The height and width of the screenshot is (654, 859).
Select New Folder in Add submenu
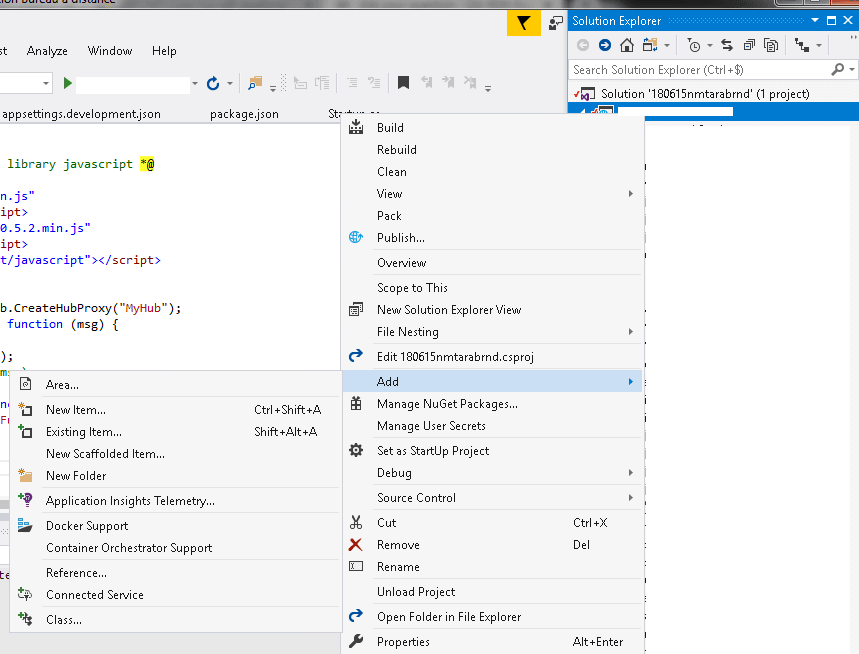coord(176,476)
